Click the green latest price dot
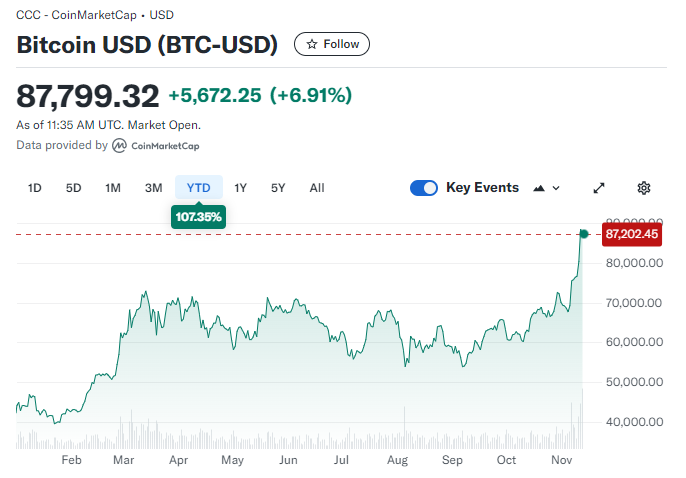This screenshot has height=478, width=686. tap(584, 234)
